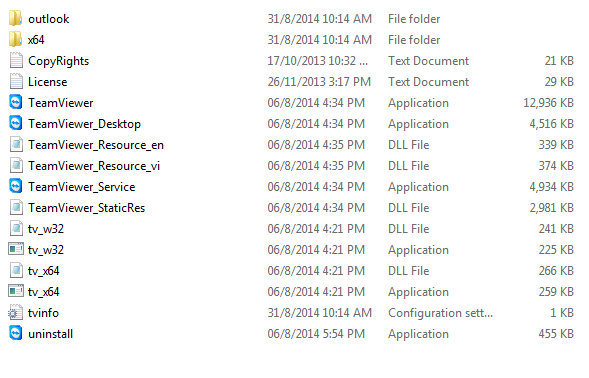Select the TeamViewer_Desktop application icon

pyautogui.click(x=15, y=123)
